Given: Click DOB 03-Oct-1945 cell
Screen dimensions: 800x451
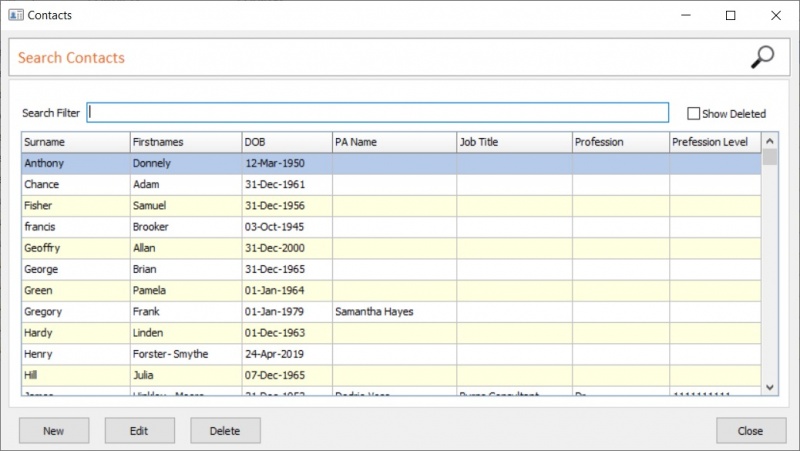Looking at the screenshot, I should pyautogui.click(x=287, y=227).
